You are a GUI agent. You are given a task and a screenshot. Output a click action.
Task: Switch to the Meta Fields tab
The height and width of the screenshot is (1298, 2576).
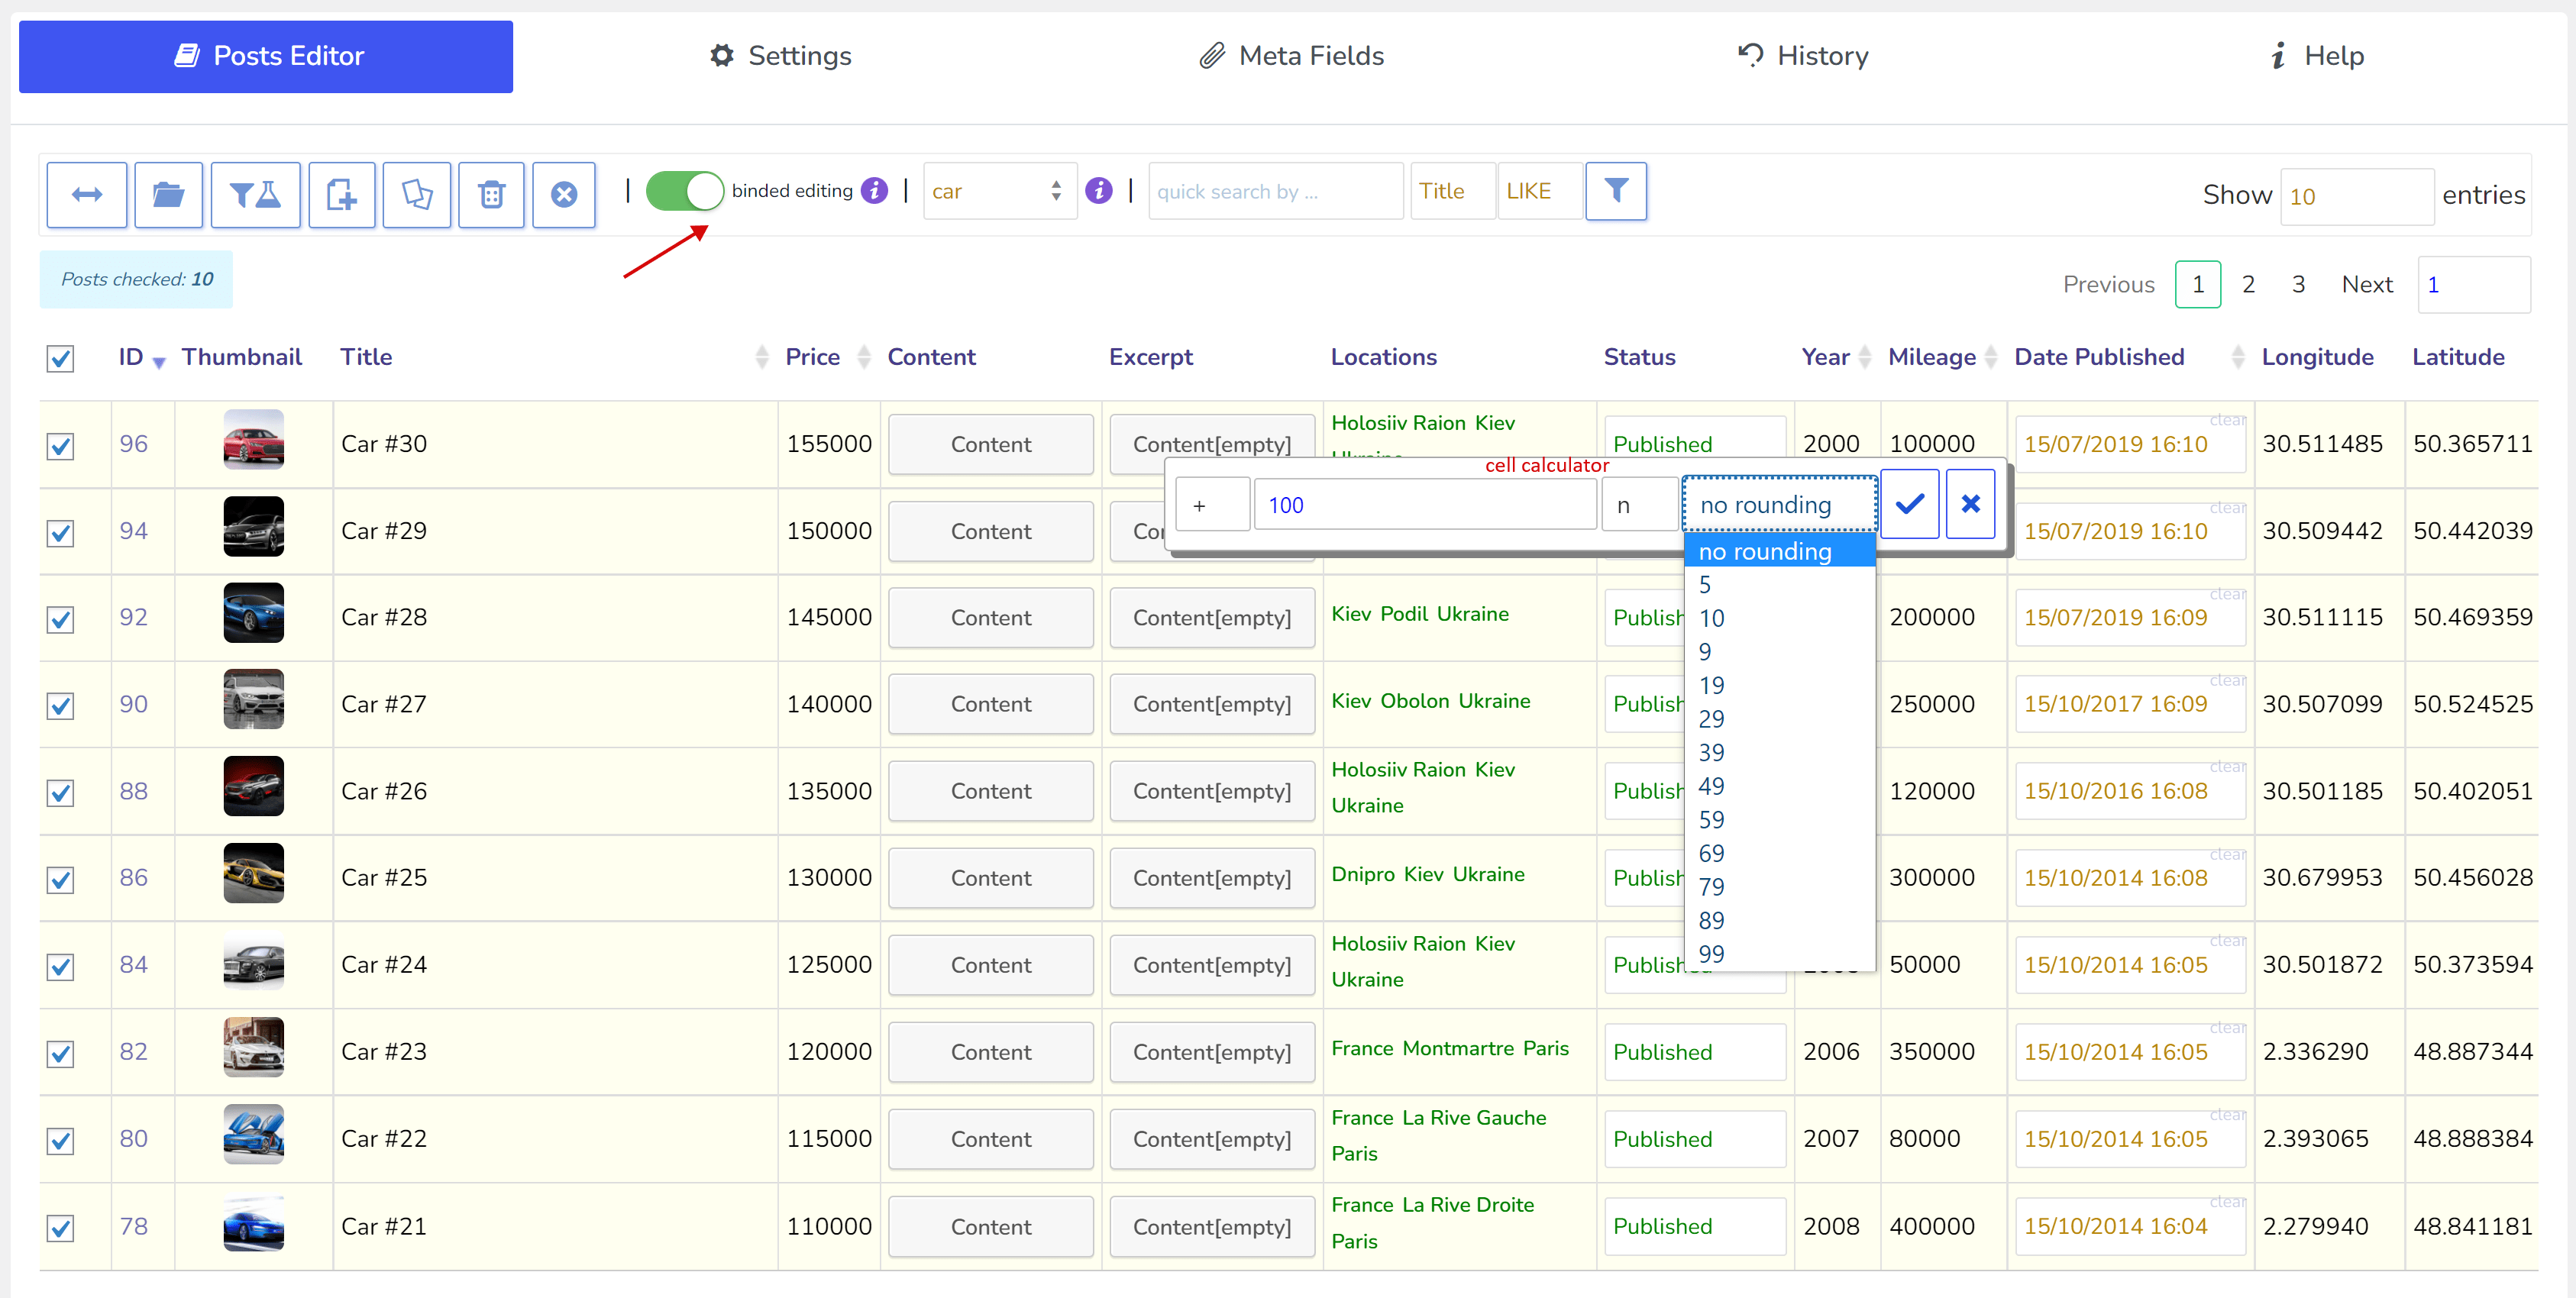[1291, 56]
